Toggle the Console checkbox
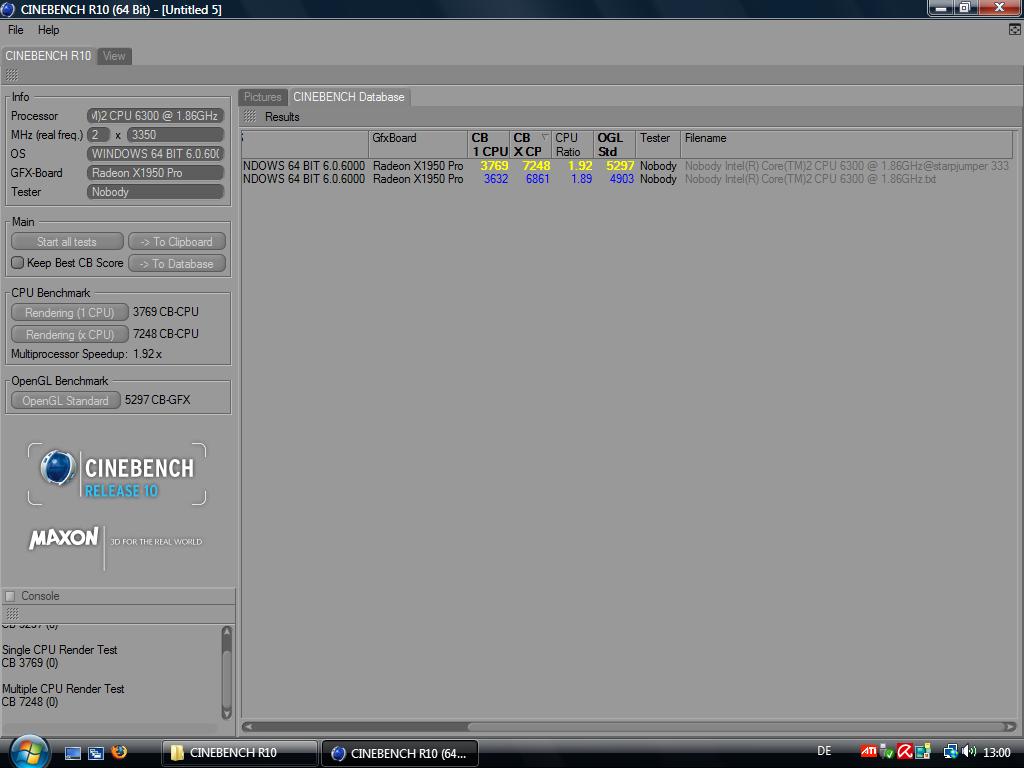 pyautogui.click(x=10, y=596)
